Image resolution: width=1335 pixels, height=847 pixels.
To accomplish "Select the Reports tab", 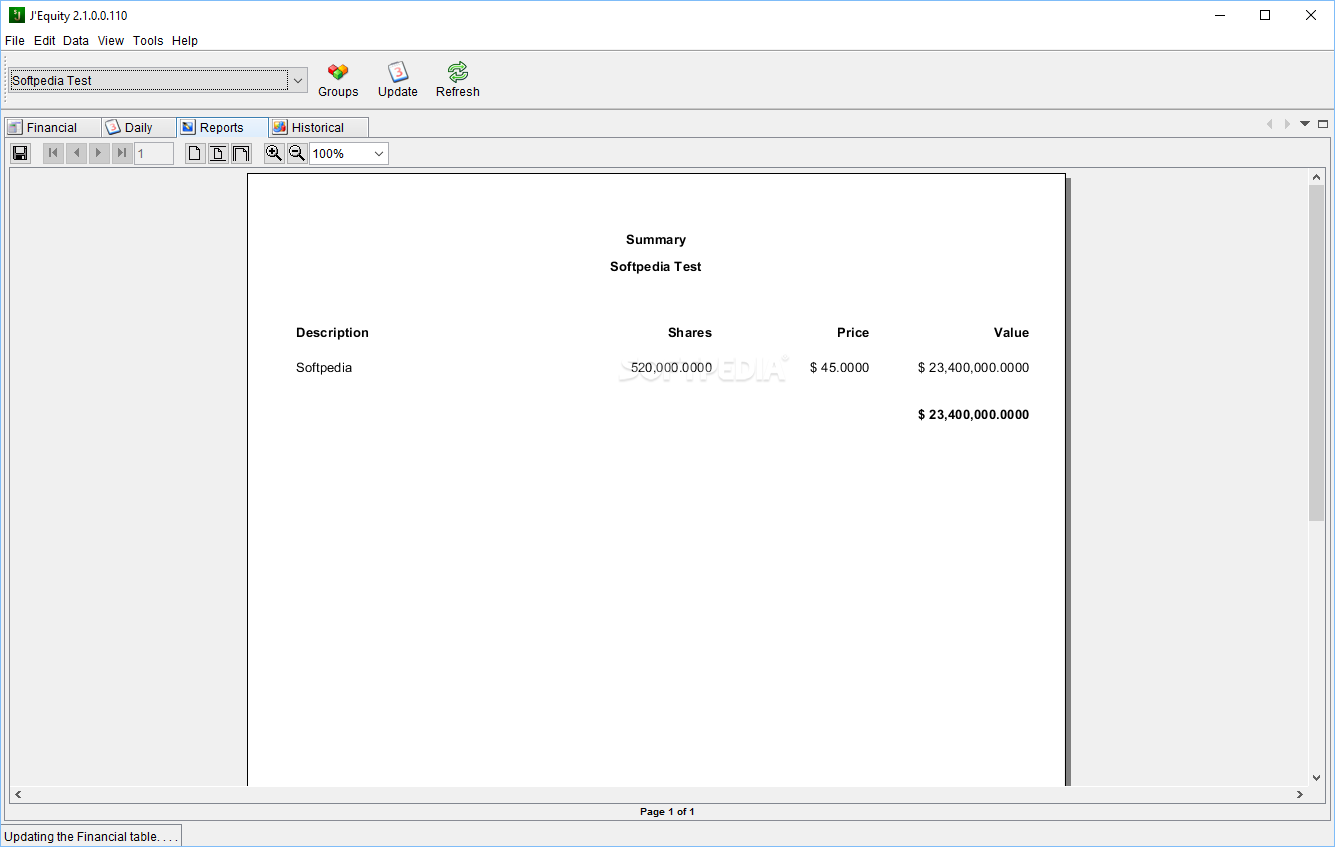I will point(222,127).
